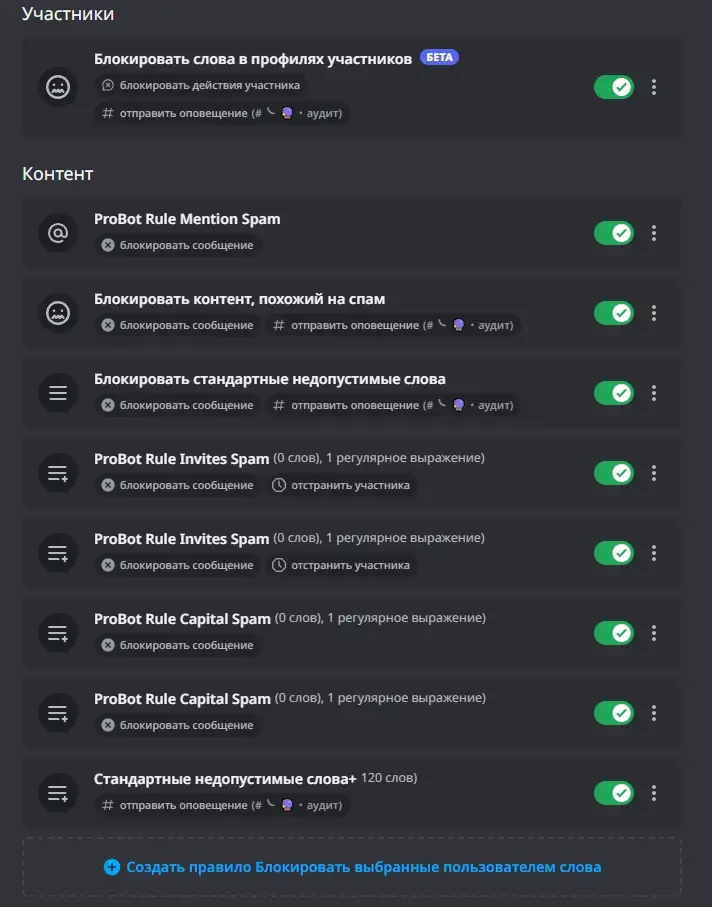Screen dimensions: 712x907
Task: Toggle off the profile word blocking rule
Action: coord(614,87)
